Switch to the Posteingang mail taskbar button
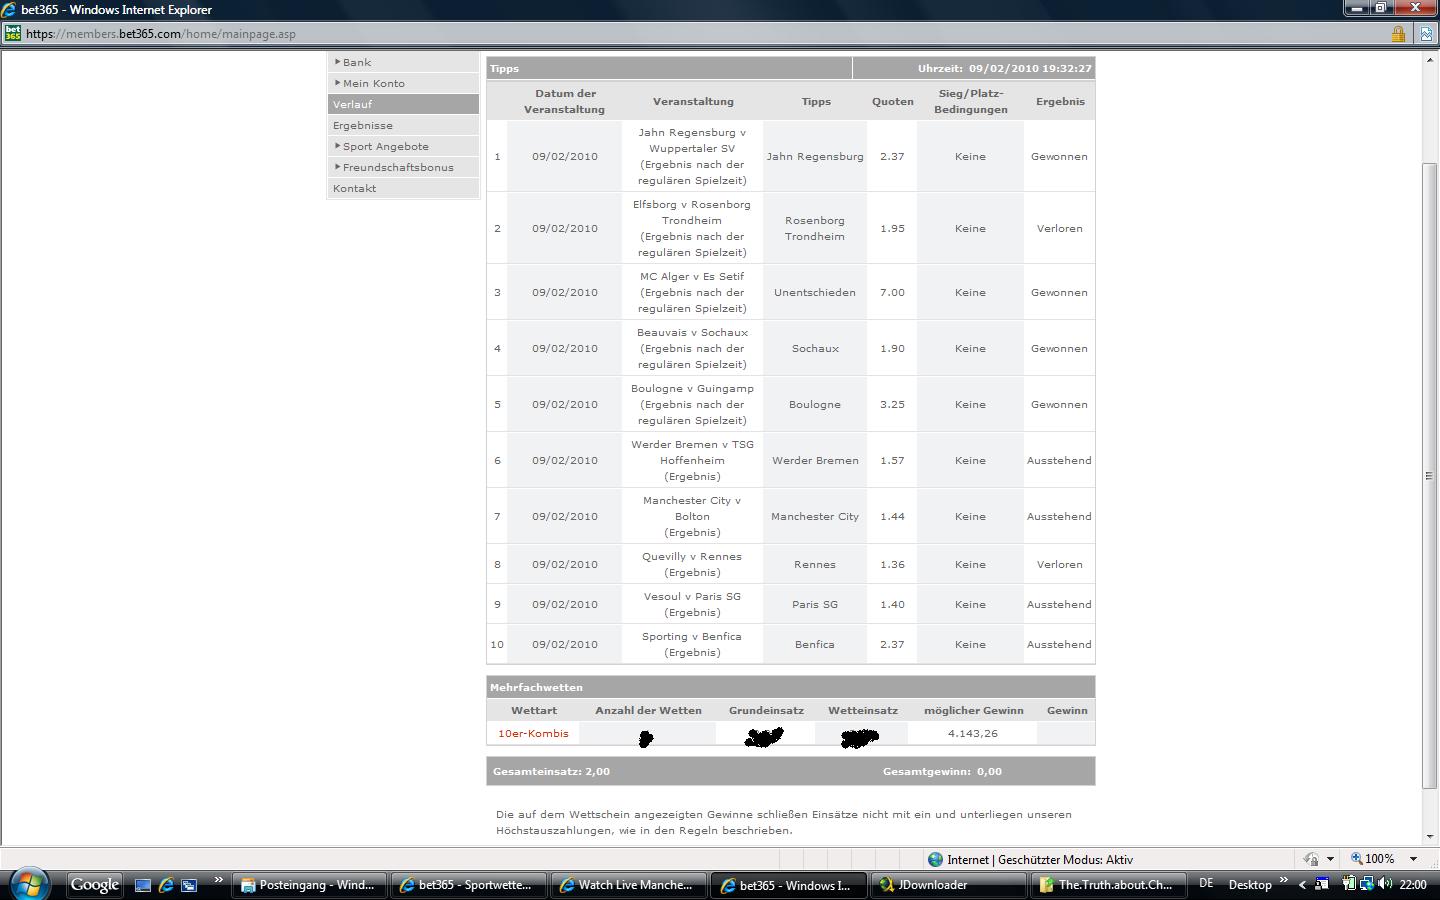 309,885
